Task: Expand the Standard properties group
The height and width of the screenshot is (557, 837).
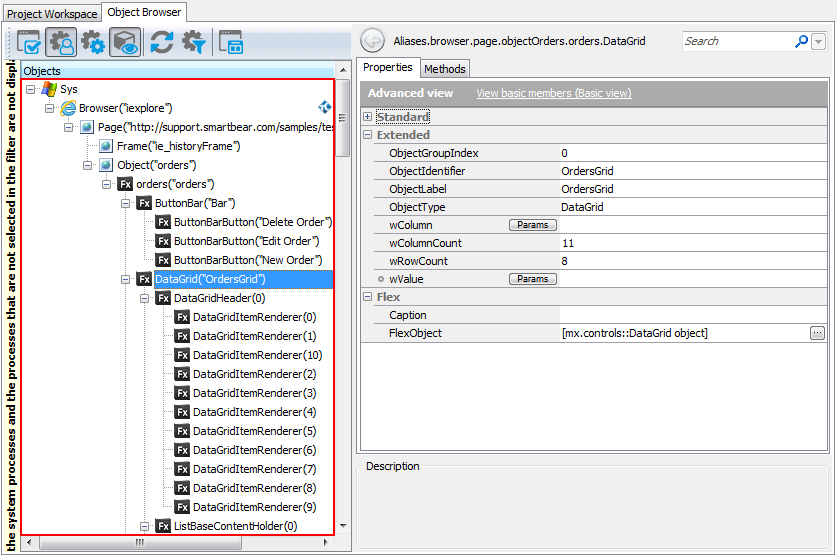Action: point(368,117)
